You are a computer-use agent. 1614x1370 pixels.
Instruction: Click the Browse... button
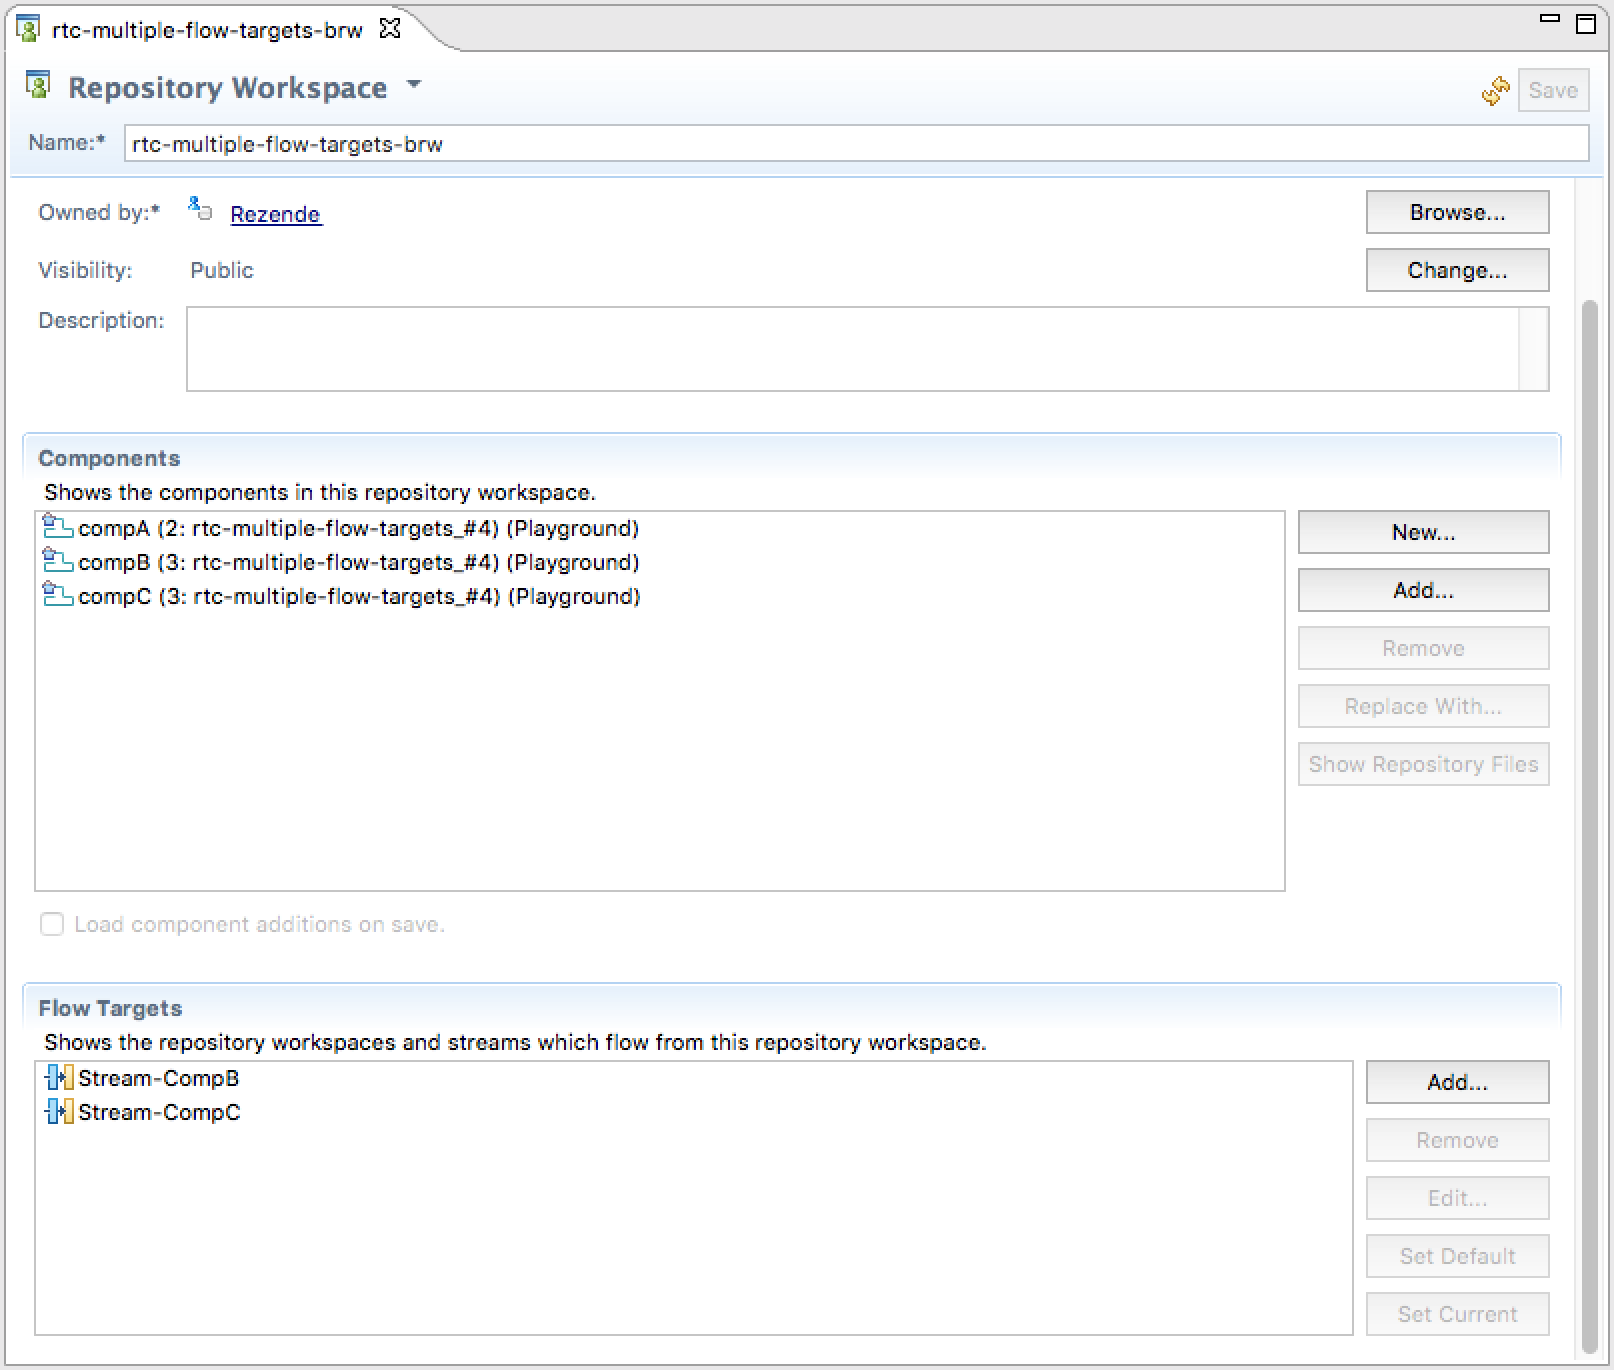1457,212
